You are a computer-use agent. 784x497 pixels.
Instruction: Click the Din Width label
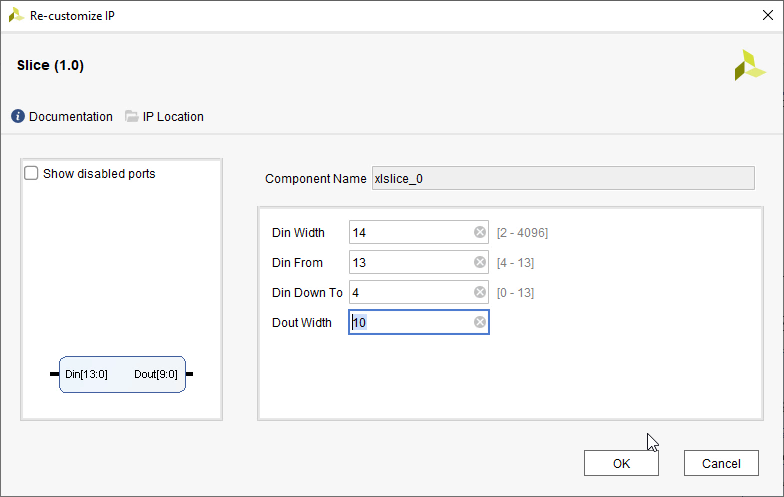(298, 232)
